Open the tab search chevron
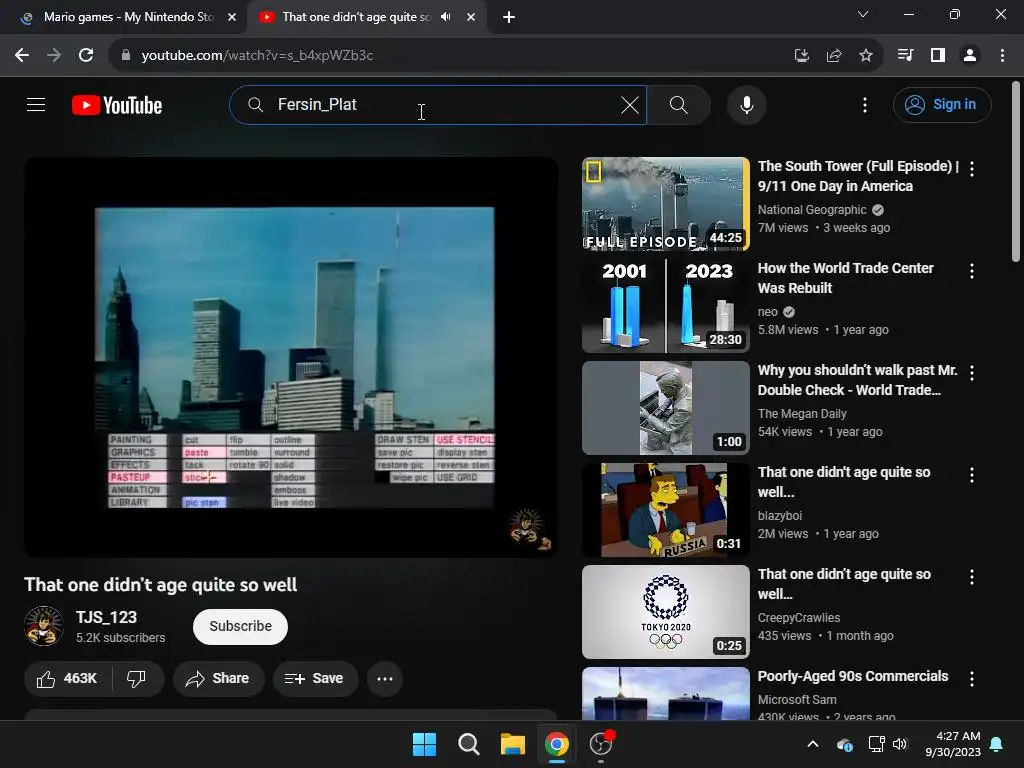This screenshot has height=768, width=1024. 863,14
